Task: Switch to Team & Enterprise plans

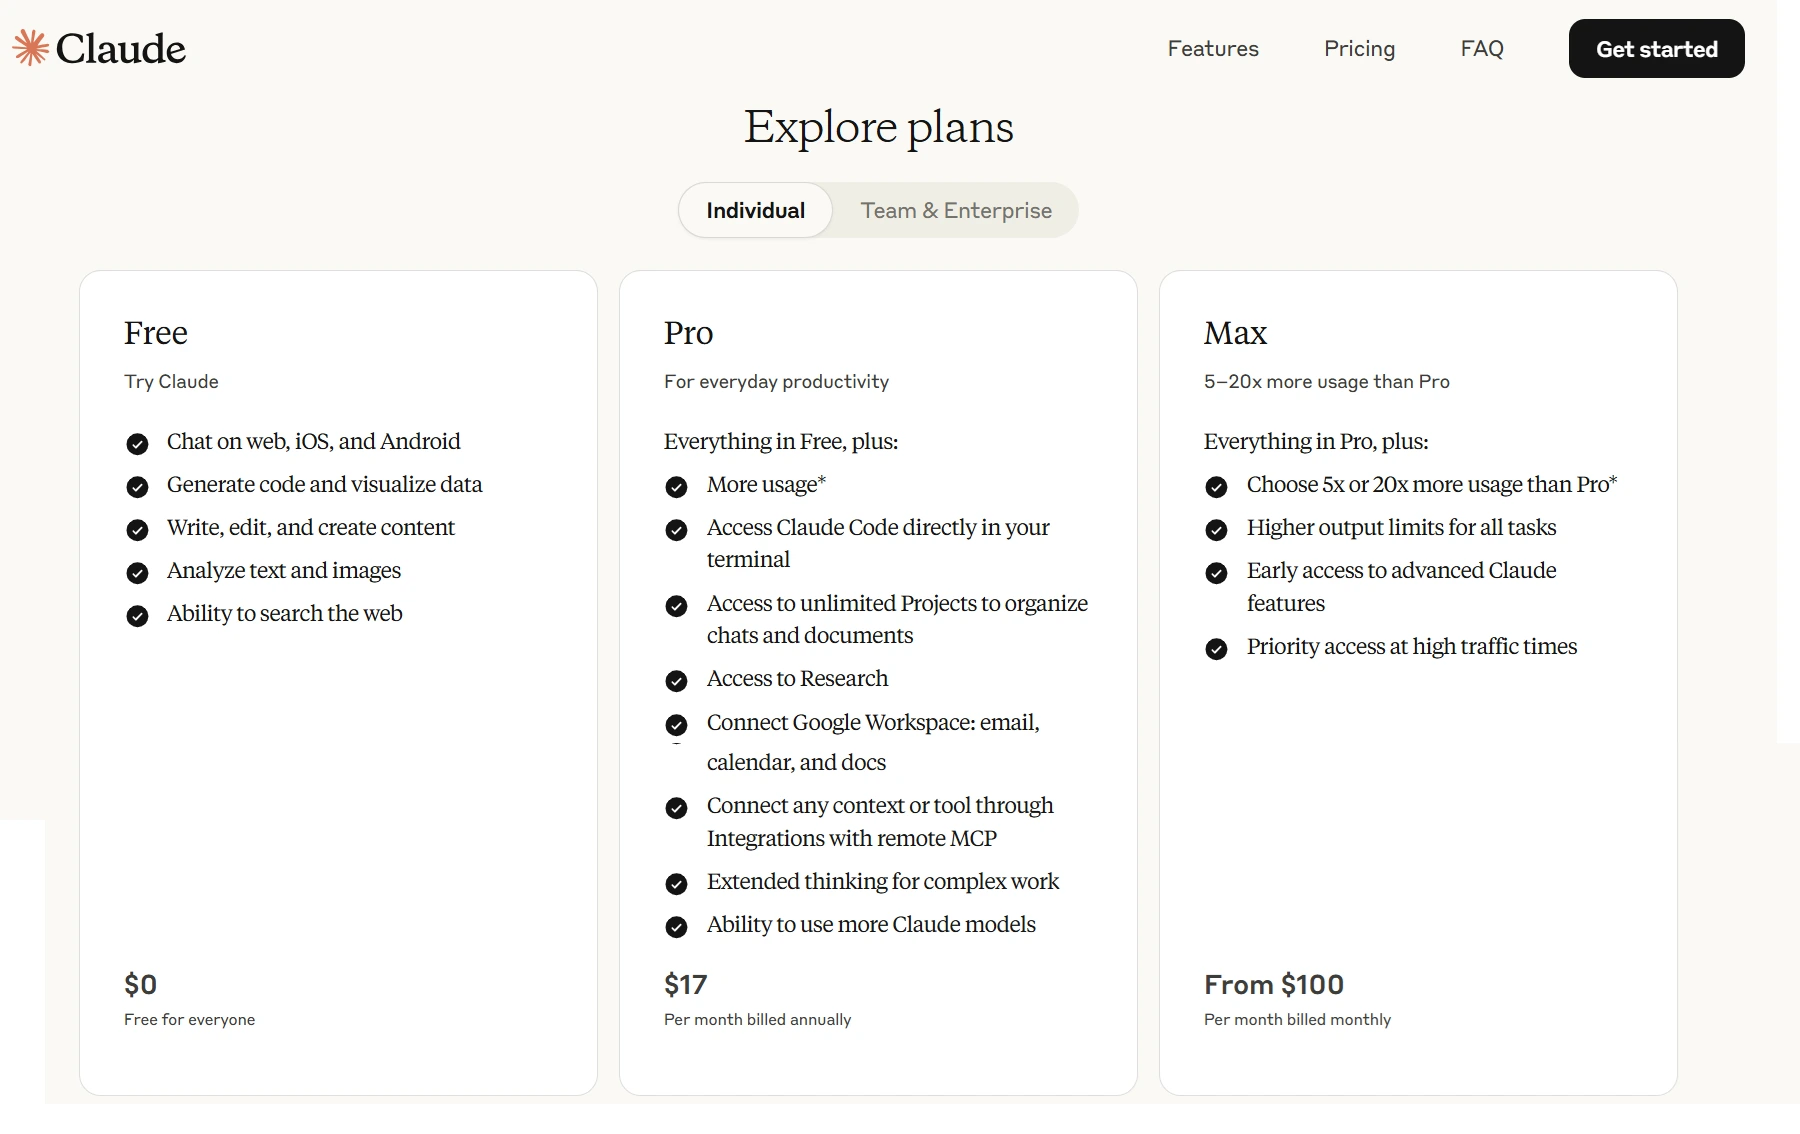Action: [x=955, y=210]
